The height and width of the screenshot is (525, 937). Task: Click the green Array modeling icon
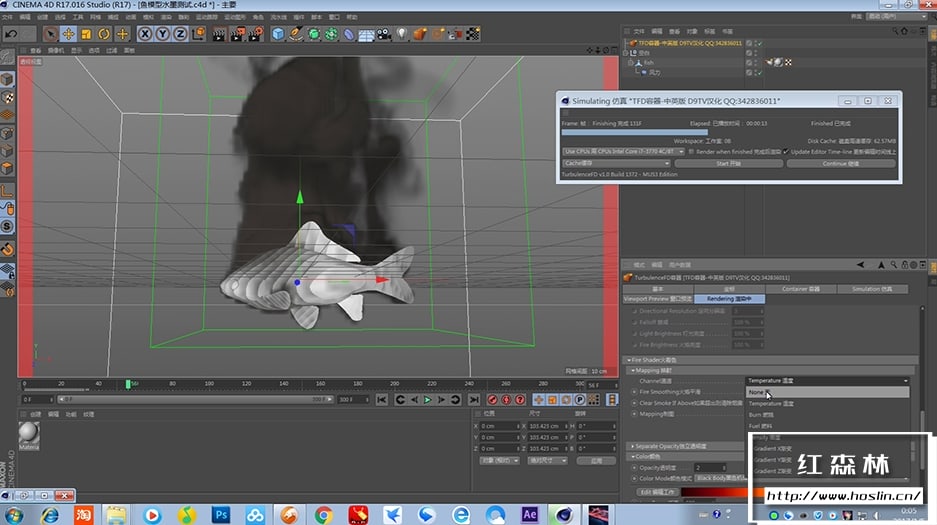331,34
